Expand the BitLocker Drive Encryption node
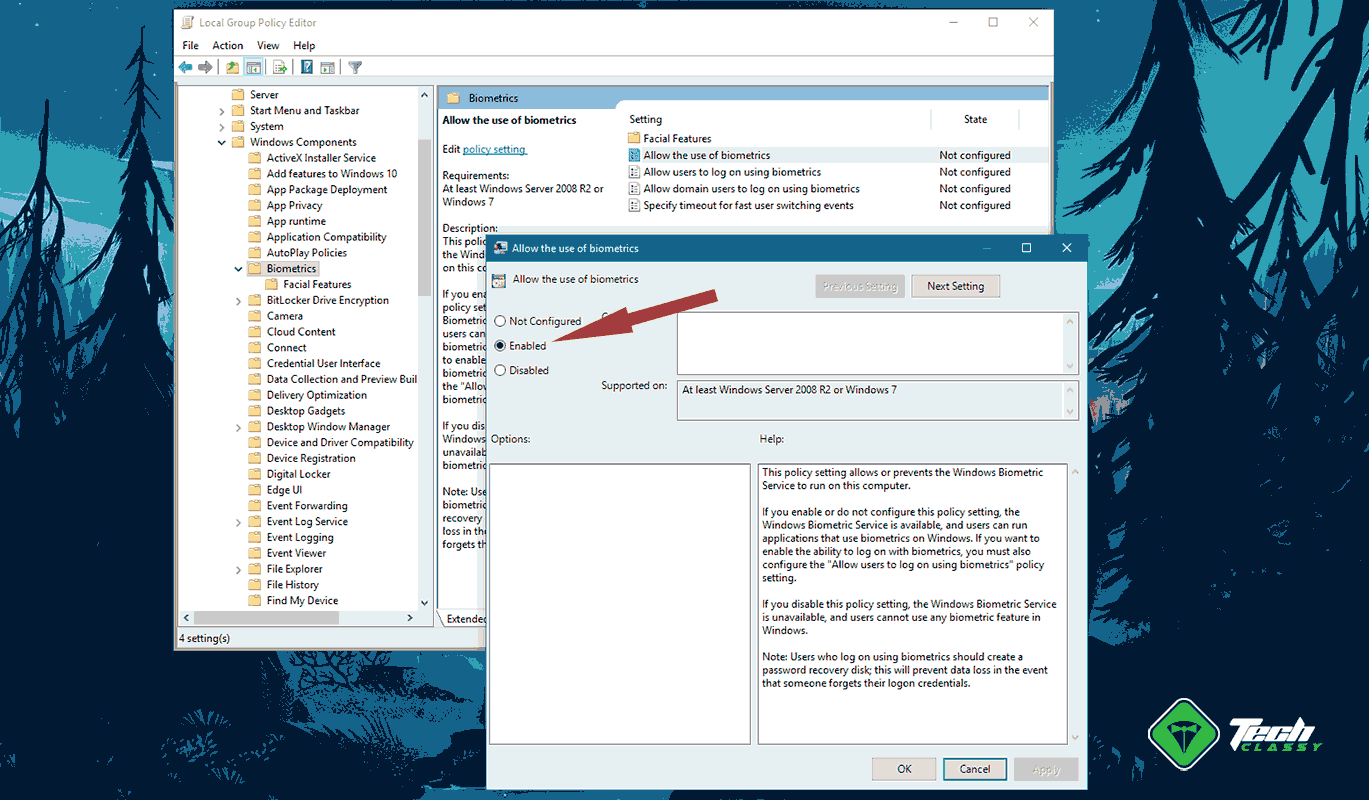This screenshot has height=800, width=1369. click(x=238, y=300)
